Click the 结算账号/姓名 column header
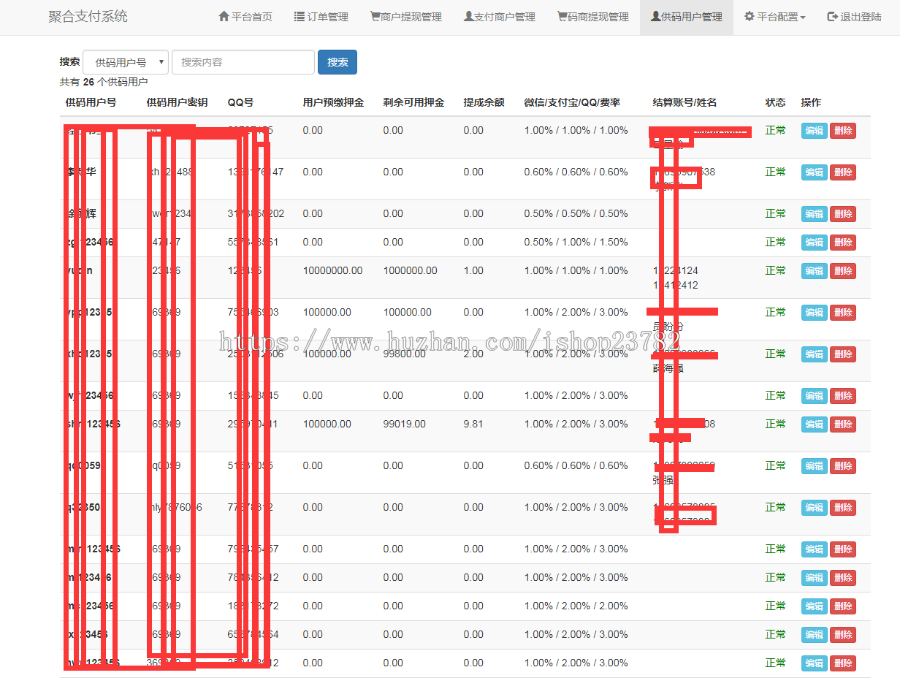Viewport: 900px width, 678px height. click(684, 102)
